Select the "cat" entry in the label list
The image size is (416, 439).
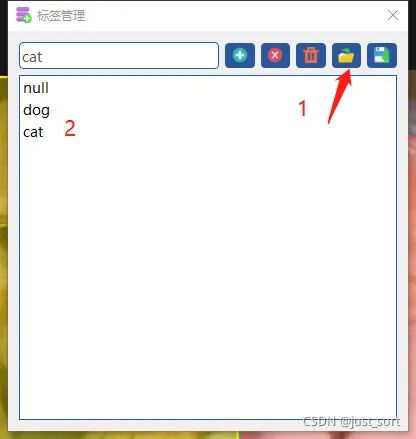coord(33,132)
